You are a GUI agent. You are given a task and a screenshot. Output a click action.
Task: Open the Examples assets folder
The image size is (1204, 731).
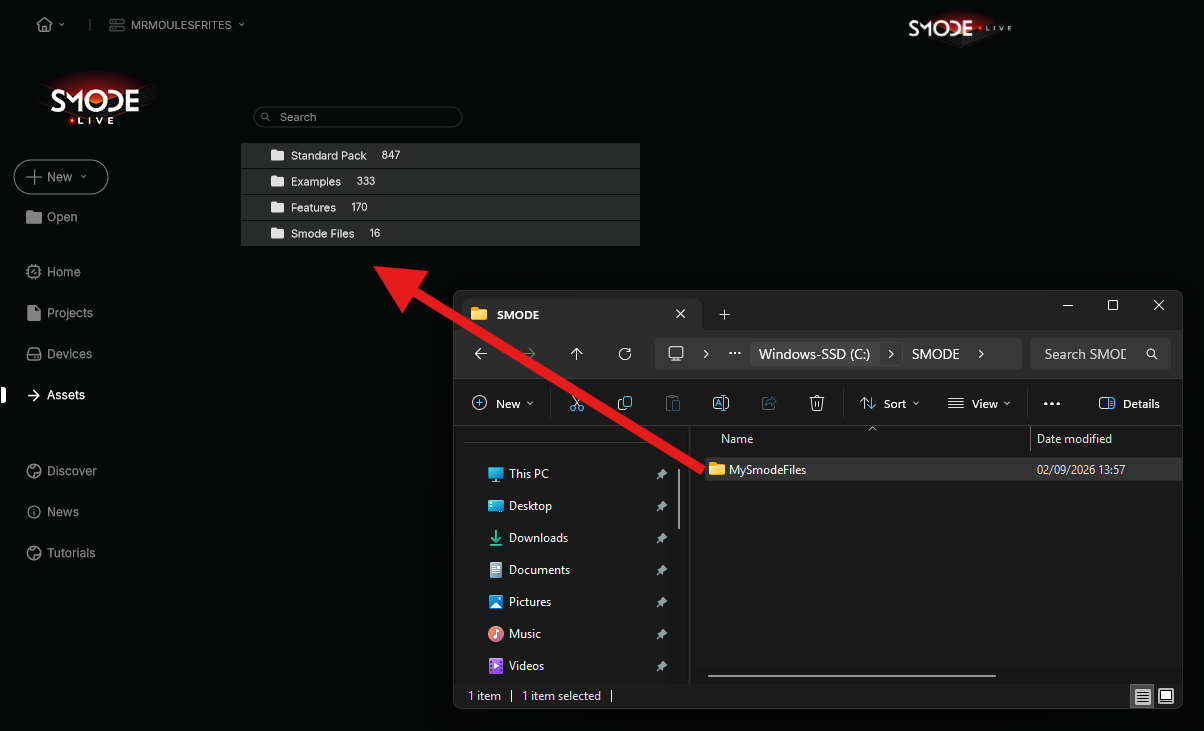point(440,182)
